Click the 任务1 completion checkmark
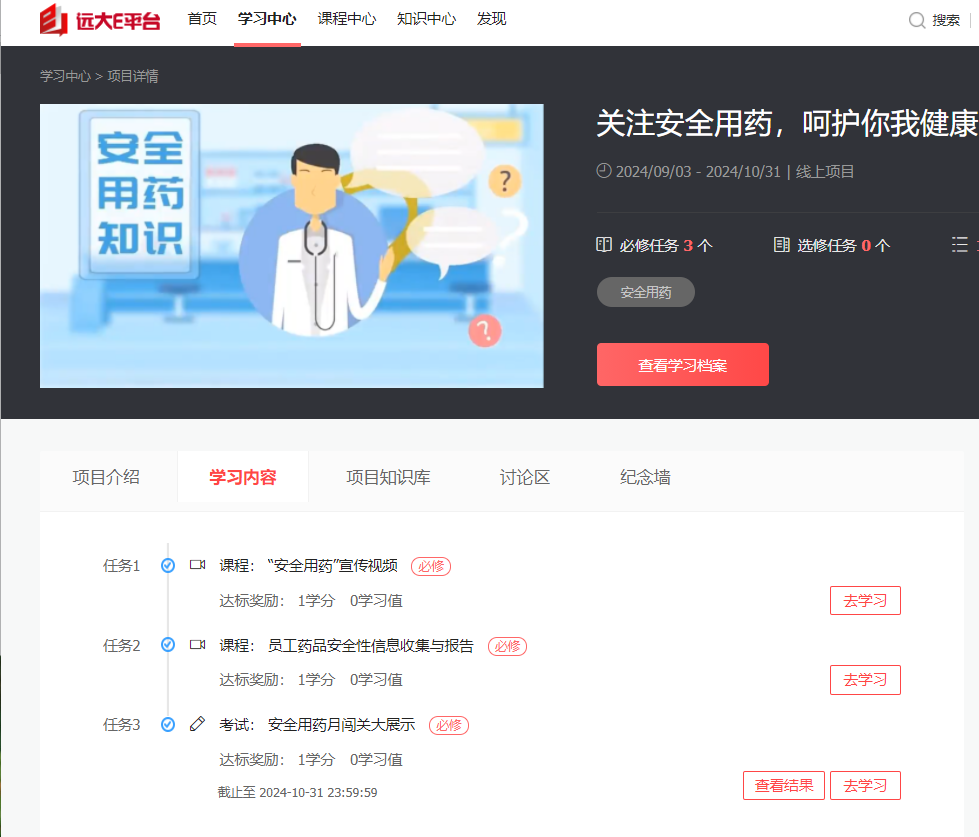Image resolution: width=979 pixels, height=837 pixels. [168, 565]
